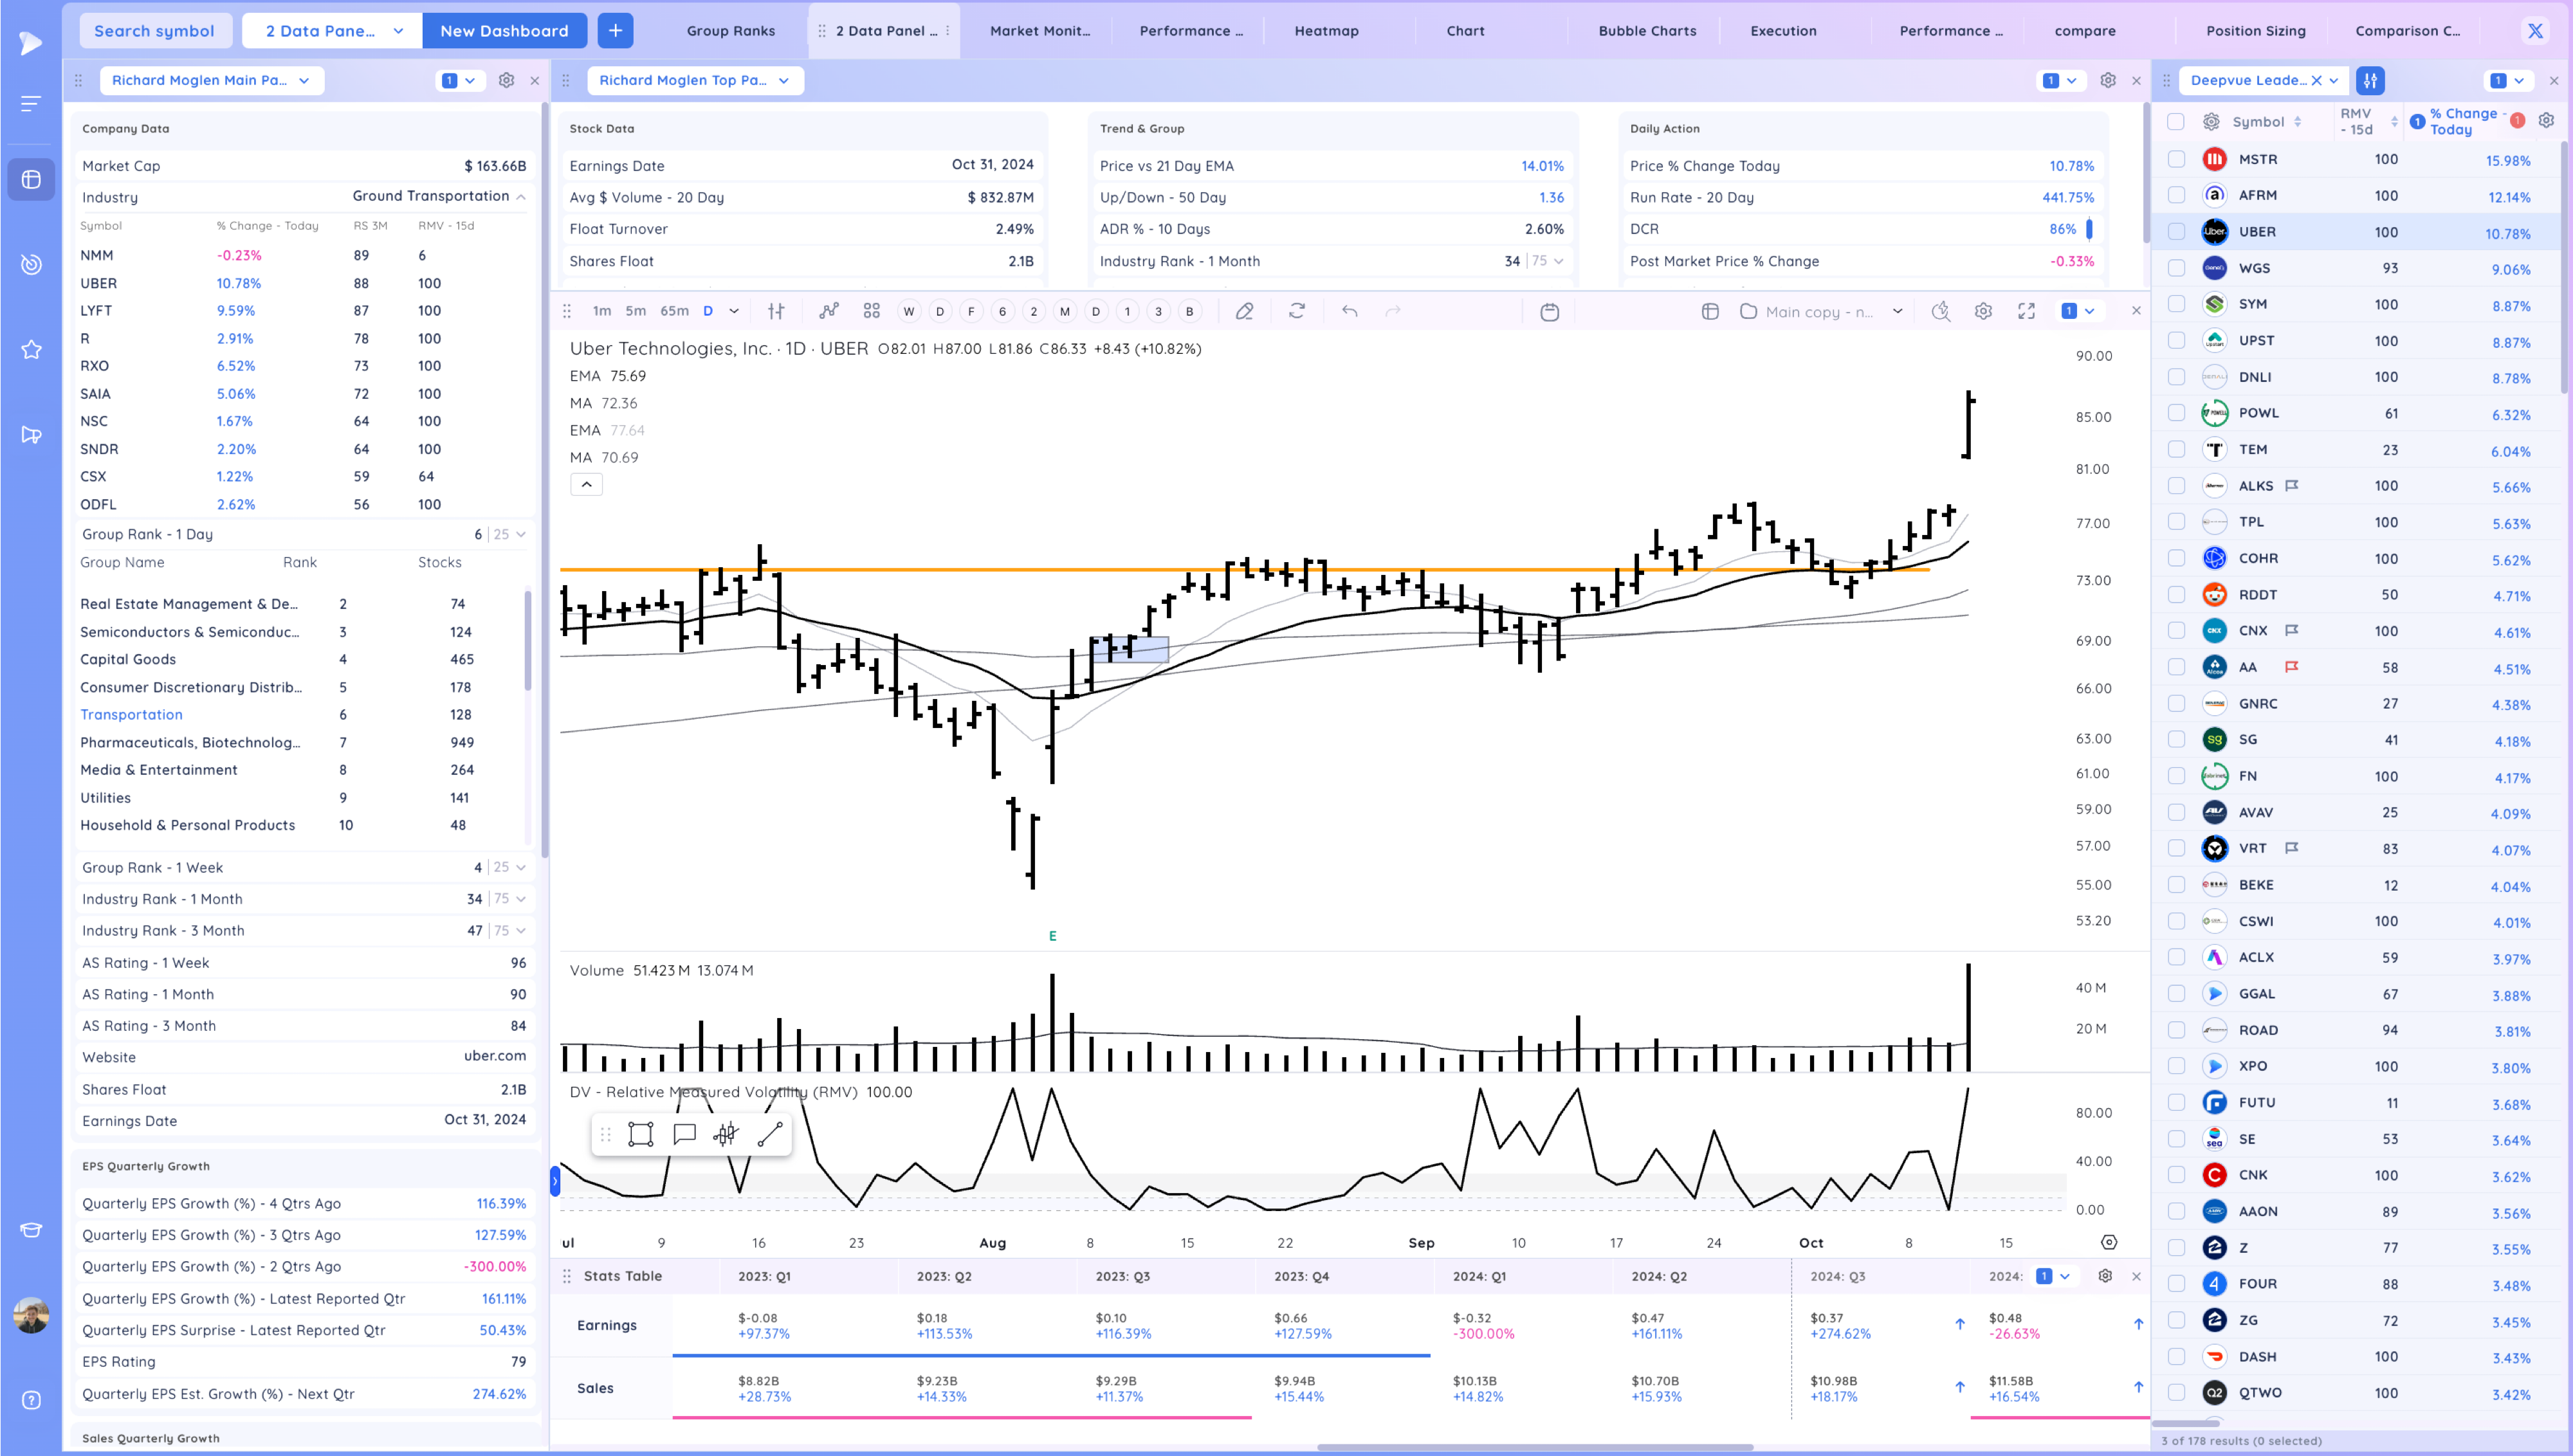Switch to the Heatmap tab
This screenshot has height=1456, width=2573.
[1326, 31]
